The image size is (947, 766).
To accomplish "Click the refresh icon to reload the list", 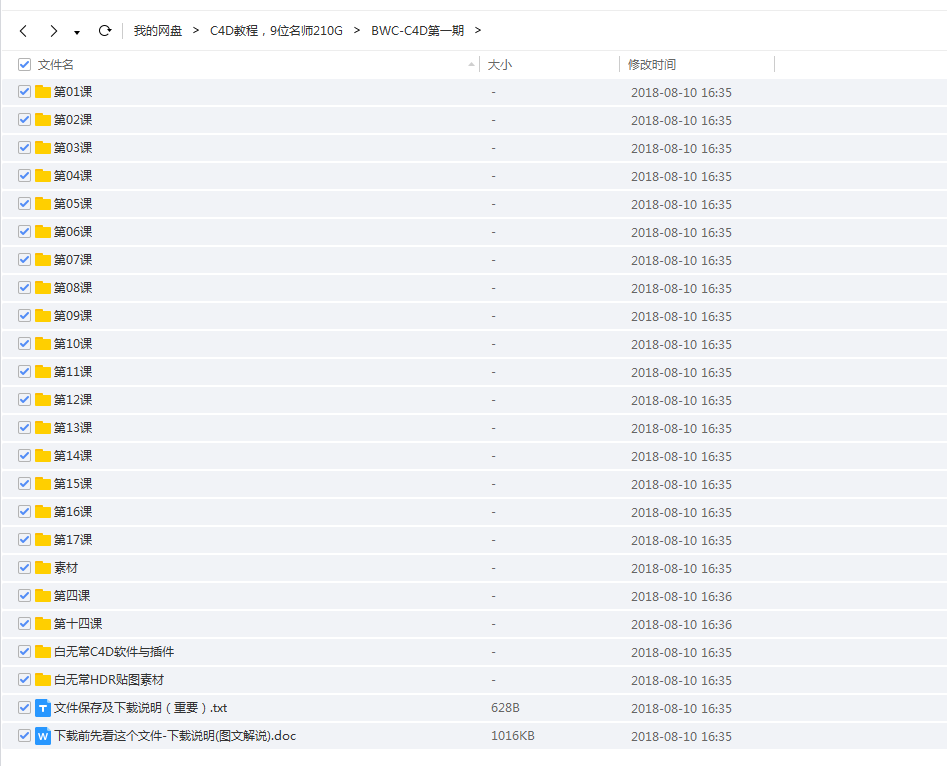I will (x=104, y=31).
